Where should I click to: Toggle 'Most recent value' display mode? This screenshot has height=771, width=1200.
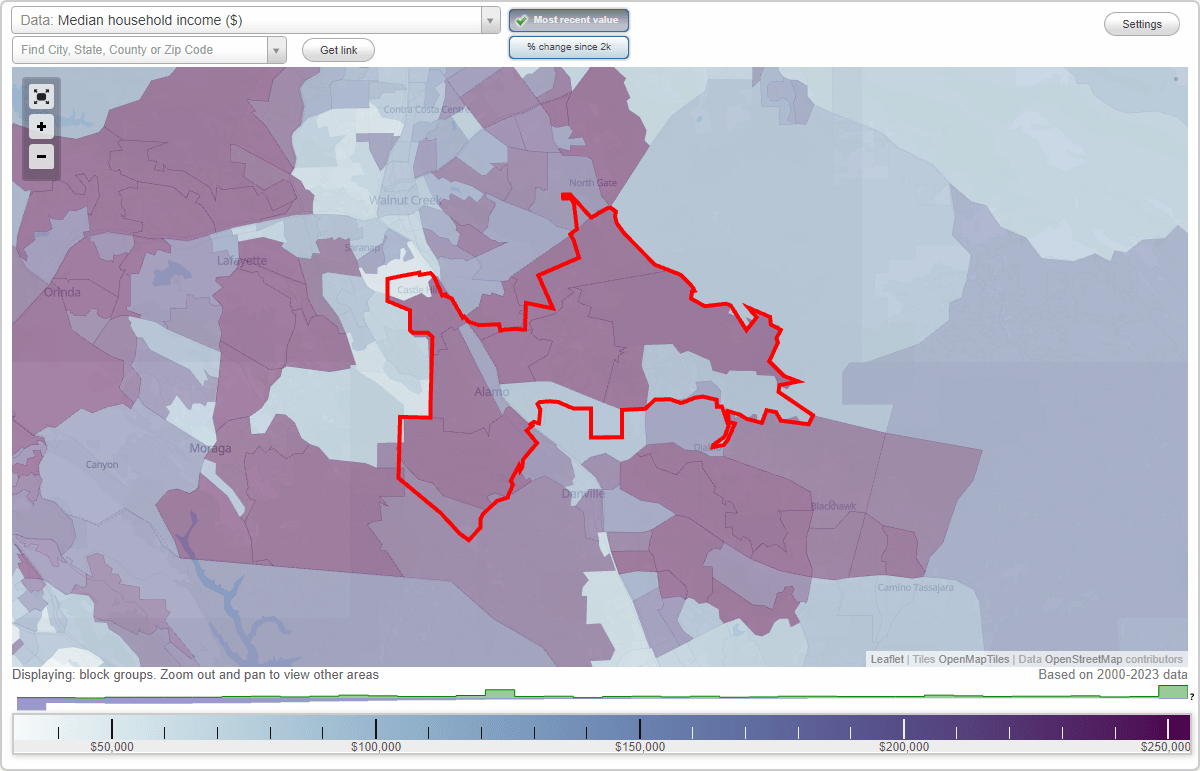(568, 19)
